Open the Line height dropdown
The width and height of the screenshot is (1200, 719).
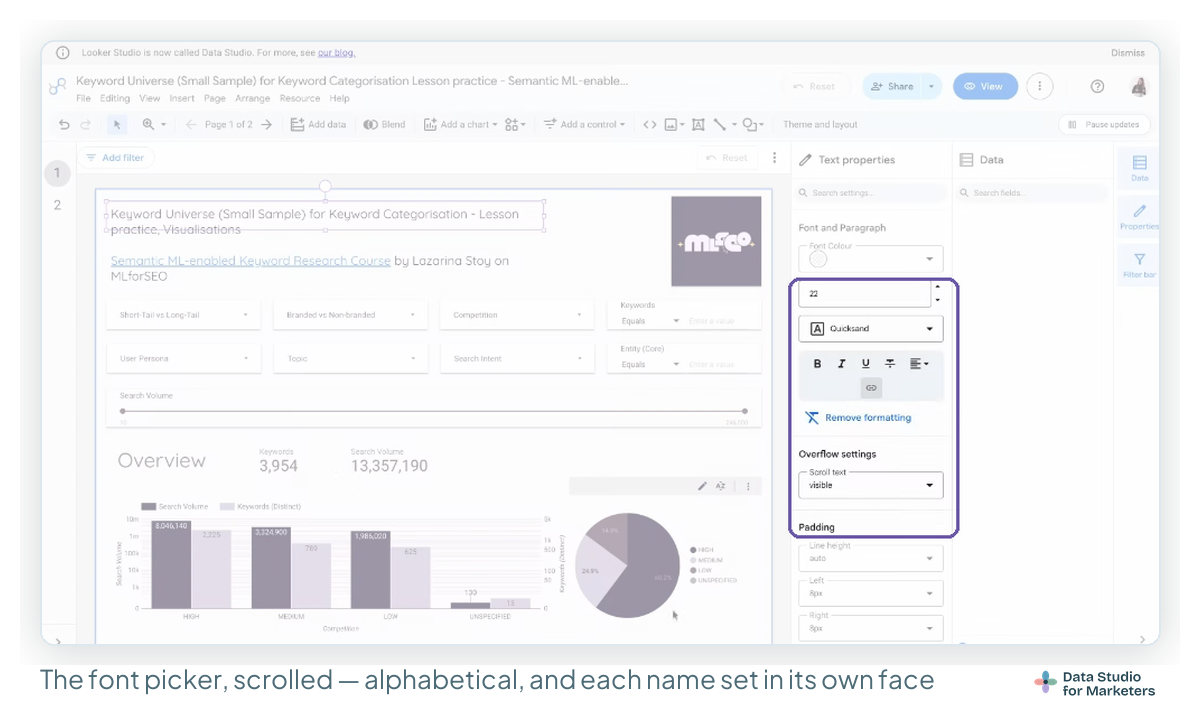870,558
